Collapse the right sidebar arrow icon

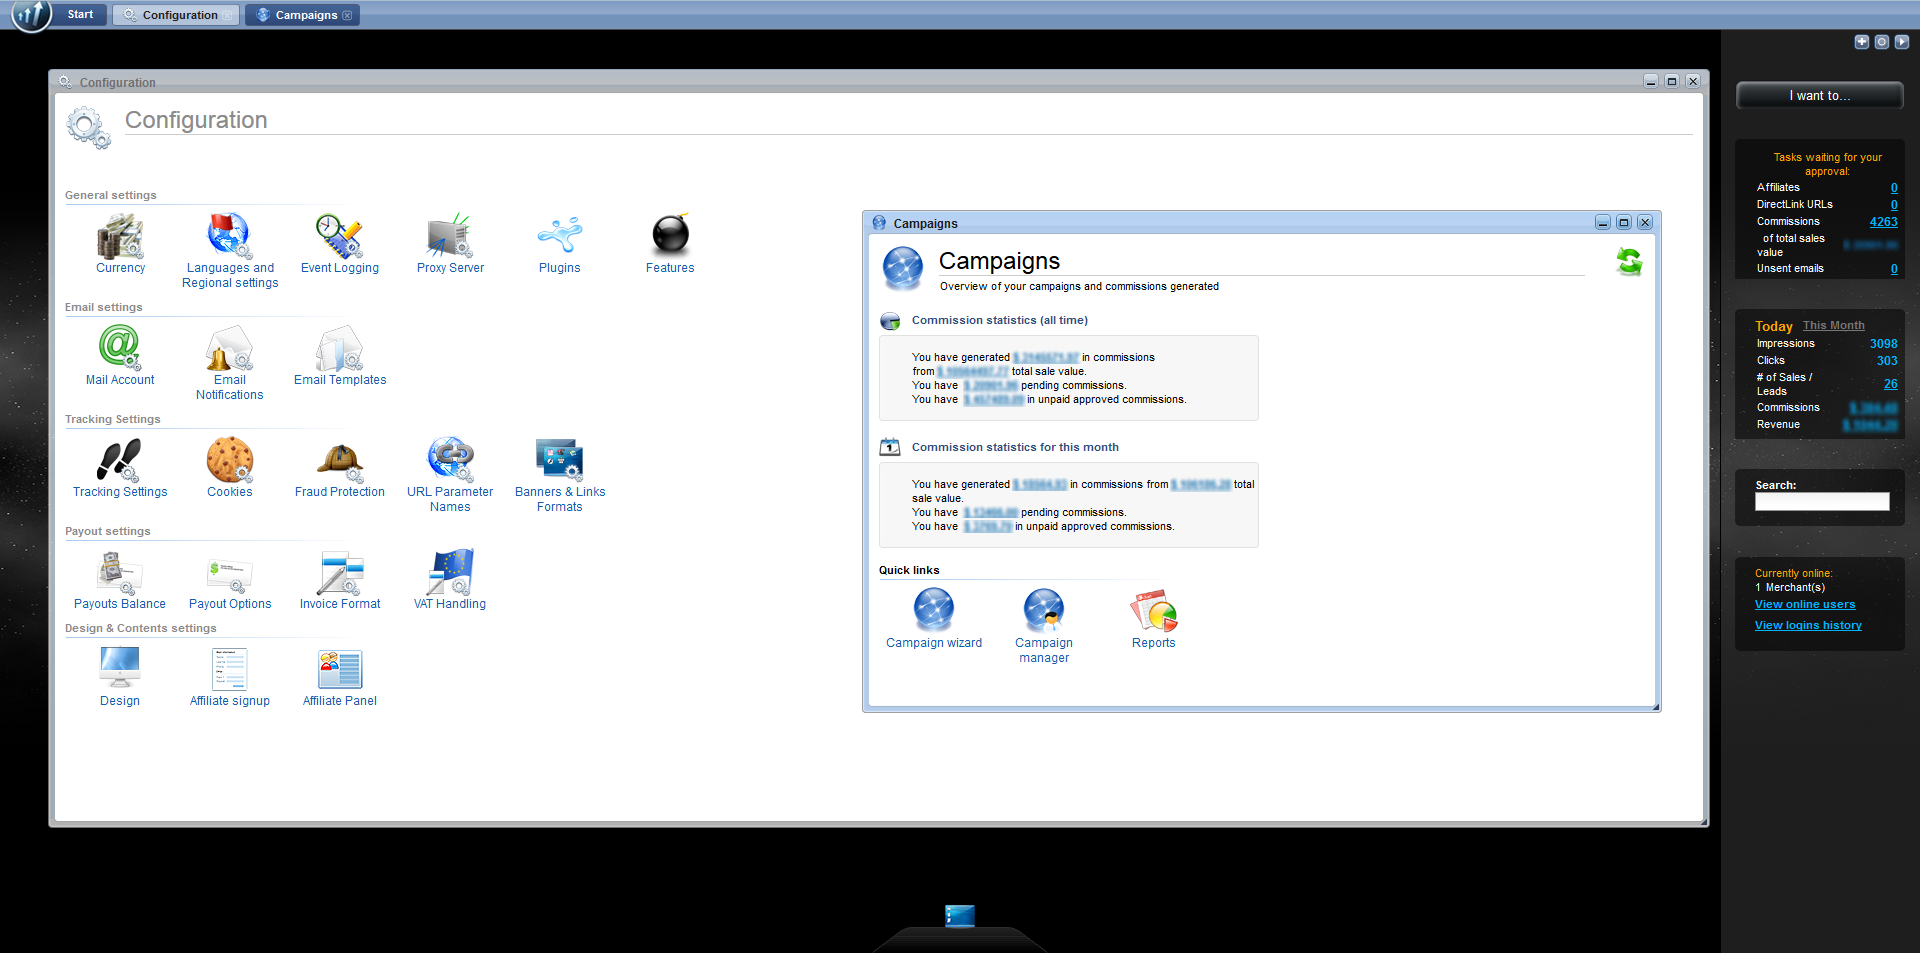coord(1901,42)
